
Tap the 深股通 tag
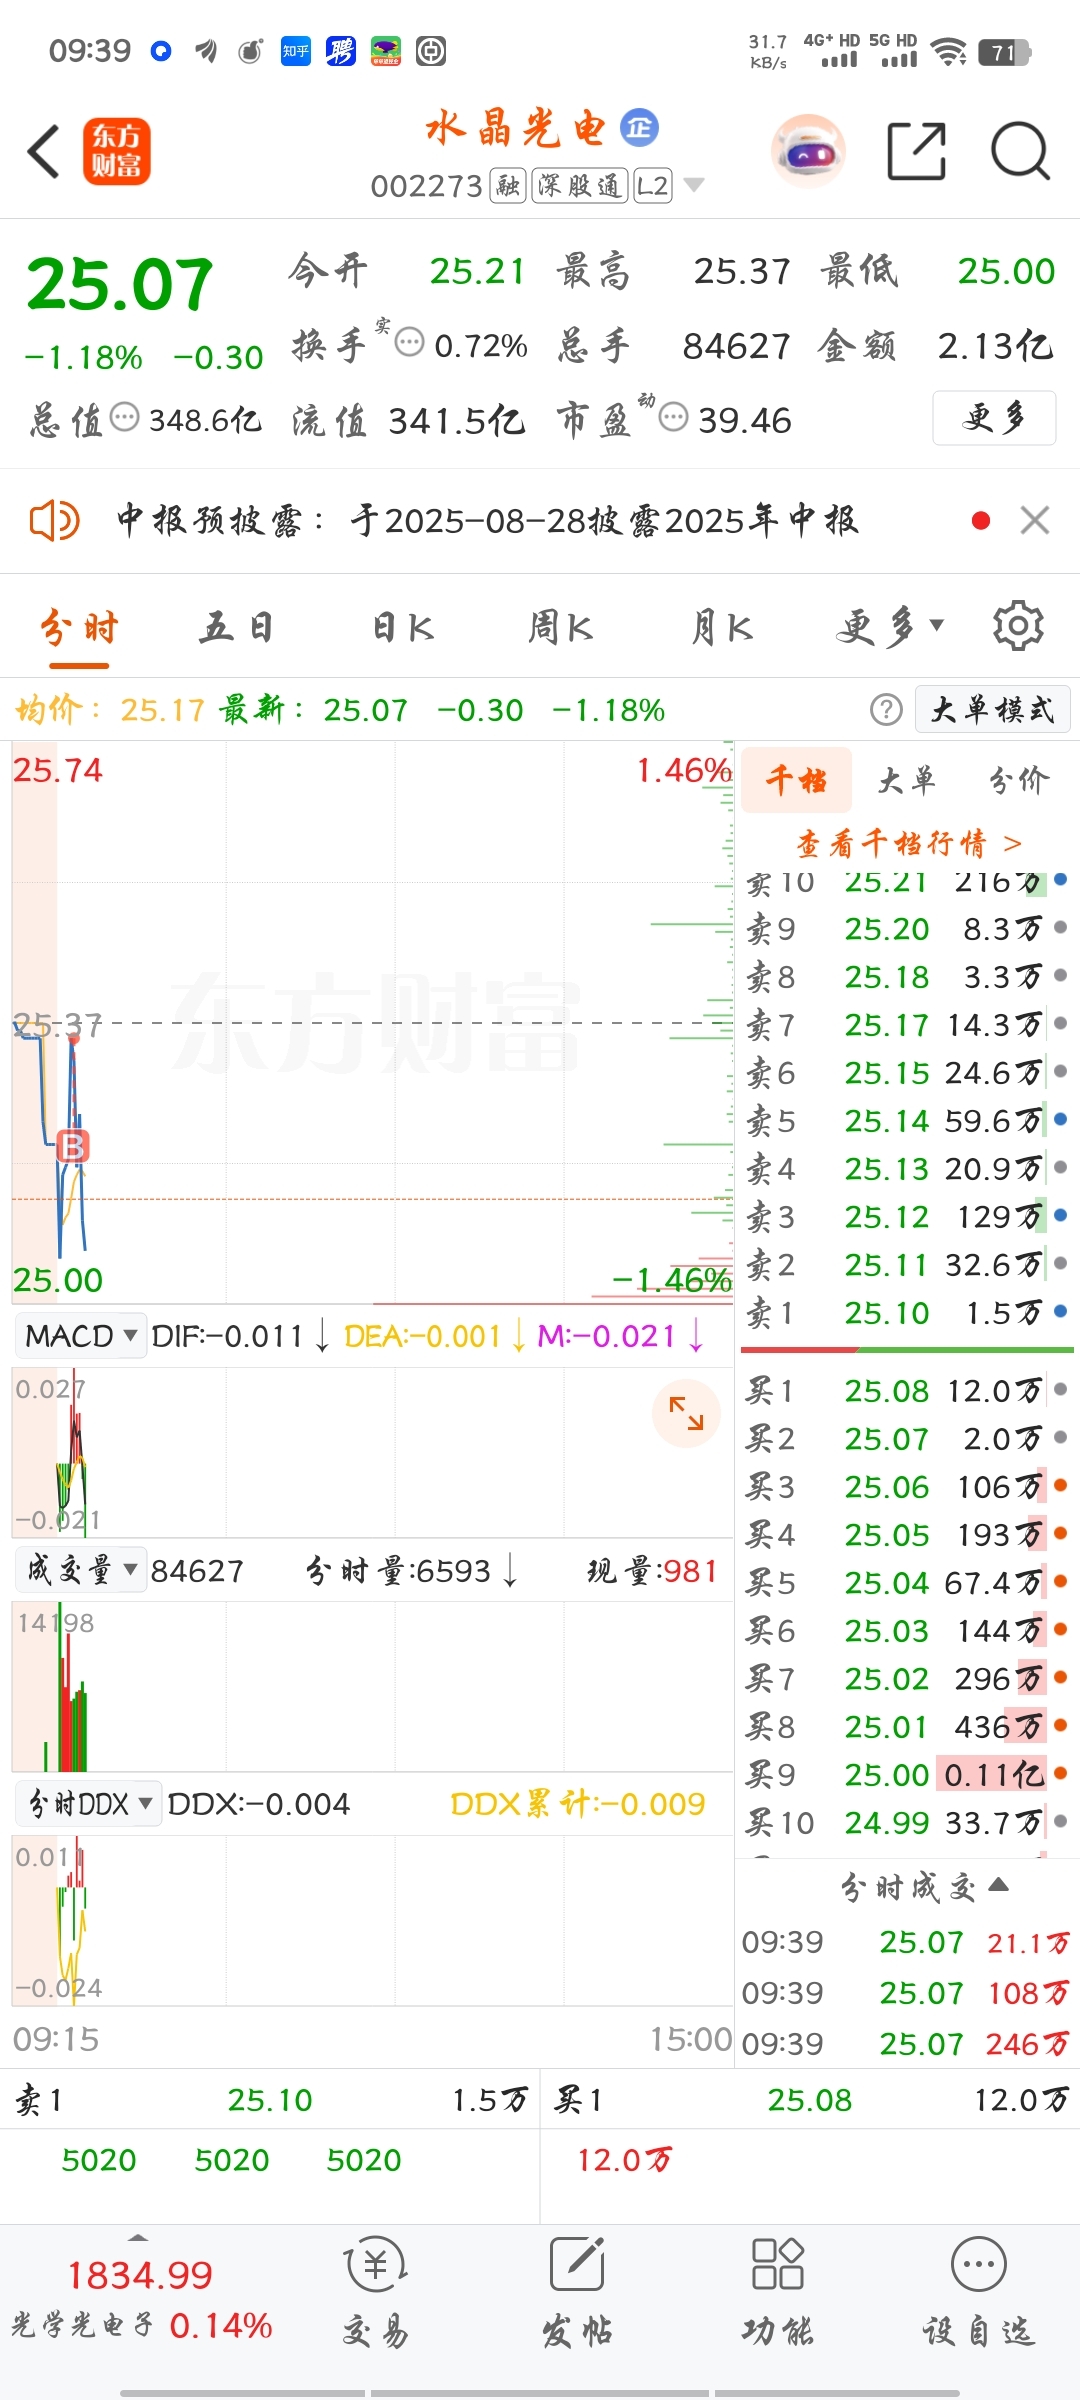pos(580,186)
